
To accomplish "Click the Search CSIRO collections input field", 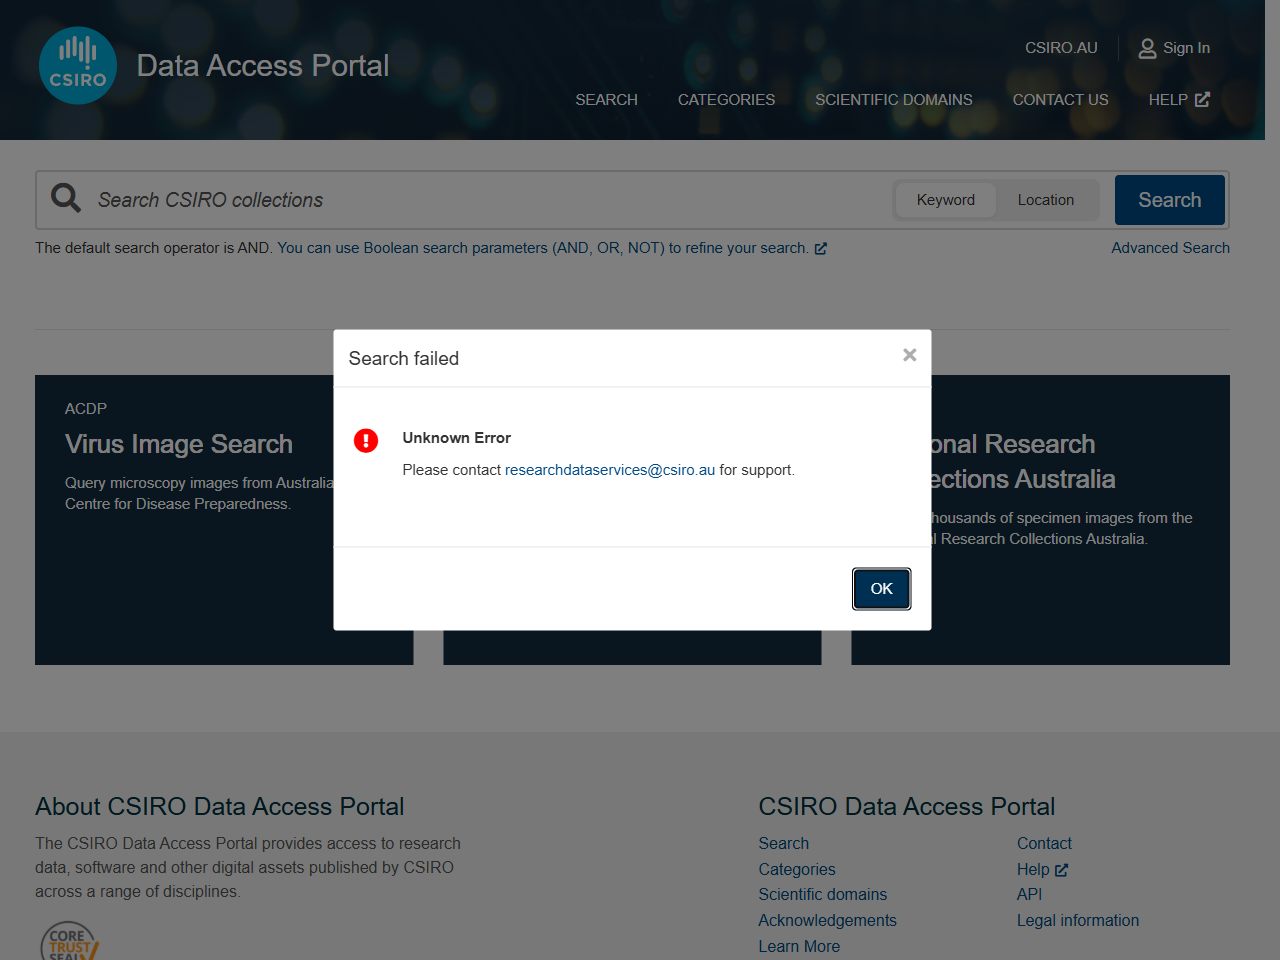I will [400, 199].
